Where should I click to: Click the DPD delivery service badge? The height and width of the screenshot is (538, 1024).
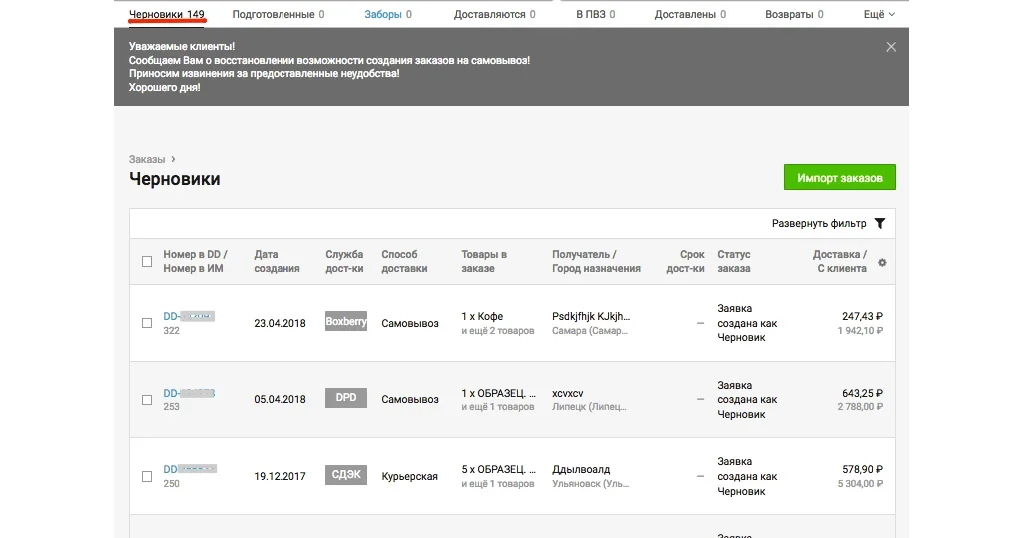pos(345,398)
